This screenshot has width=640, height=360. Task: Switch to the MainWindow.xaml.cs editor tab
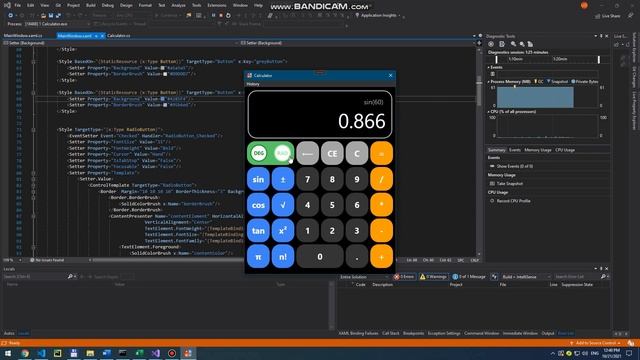[x=23, y=36]
